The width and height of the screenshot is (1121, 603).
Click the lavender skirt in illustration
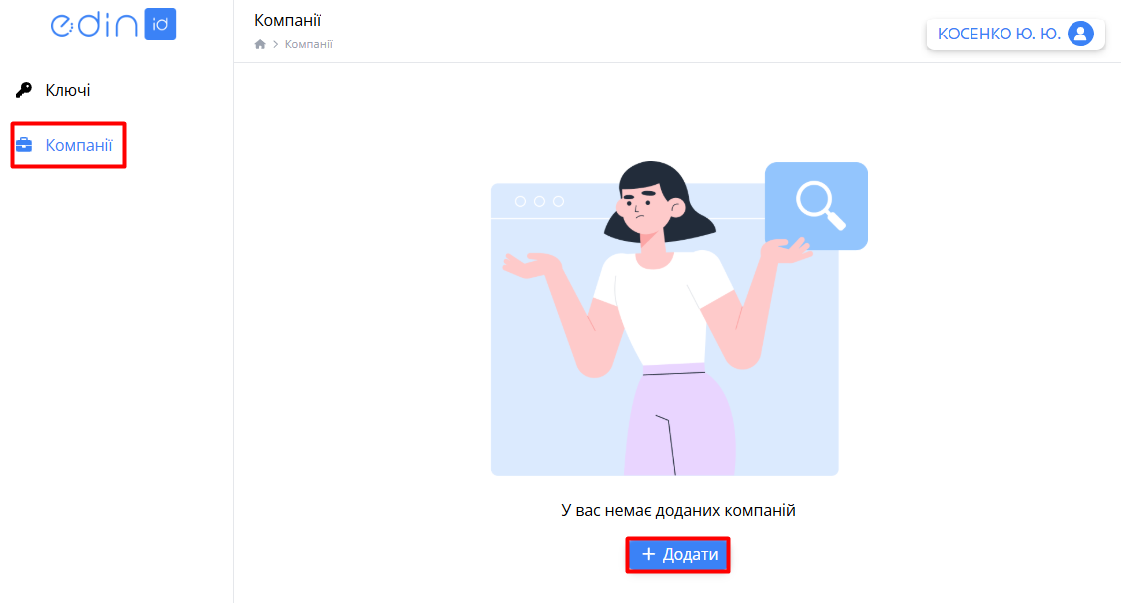[x=679, y=421]
